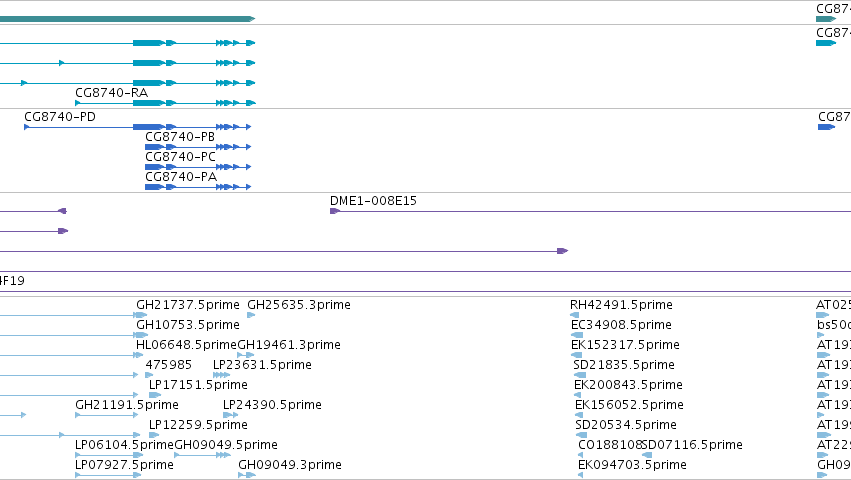Select the EC34908.5prime EST glyph
The height and width of the screenshot is (480, 851).
(x=575, y=335)
